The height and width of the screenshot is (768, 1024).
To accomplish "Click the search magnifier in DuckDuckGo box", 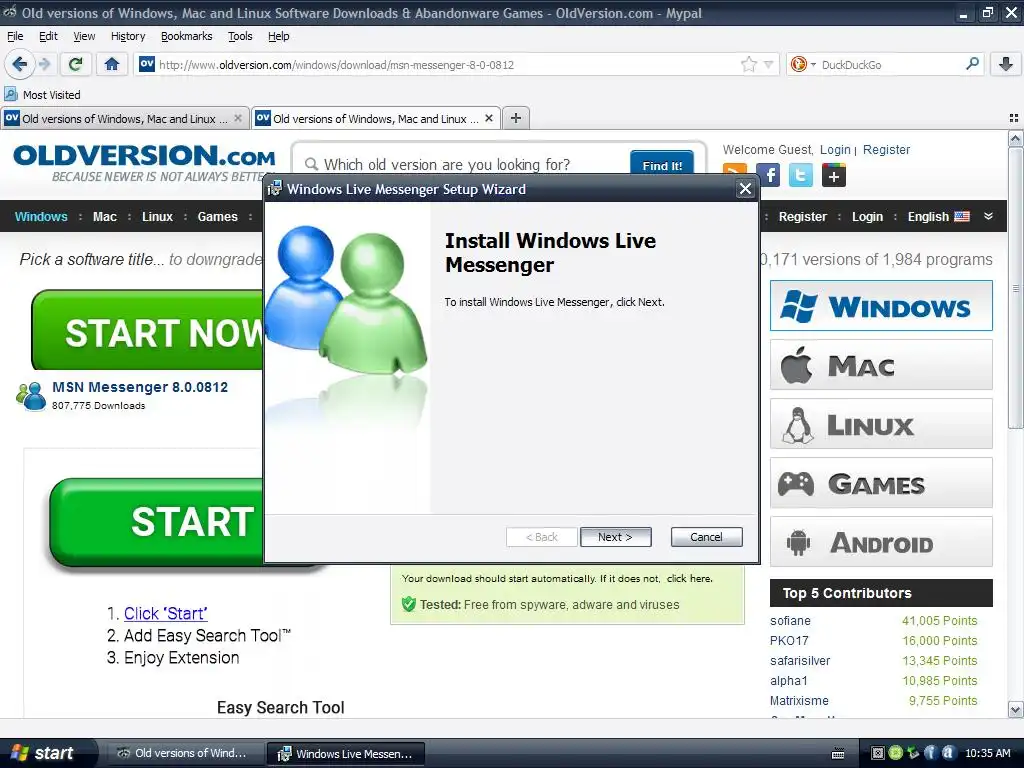I will 972,64.
